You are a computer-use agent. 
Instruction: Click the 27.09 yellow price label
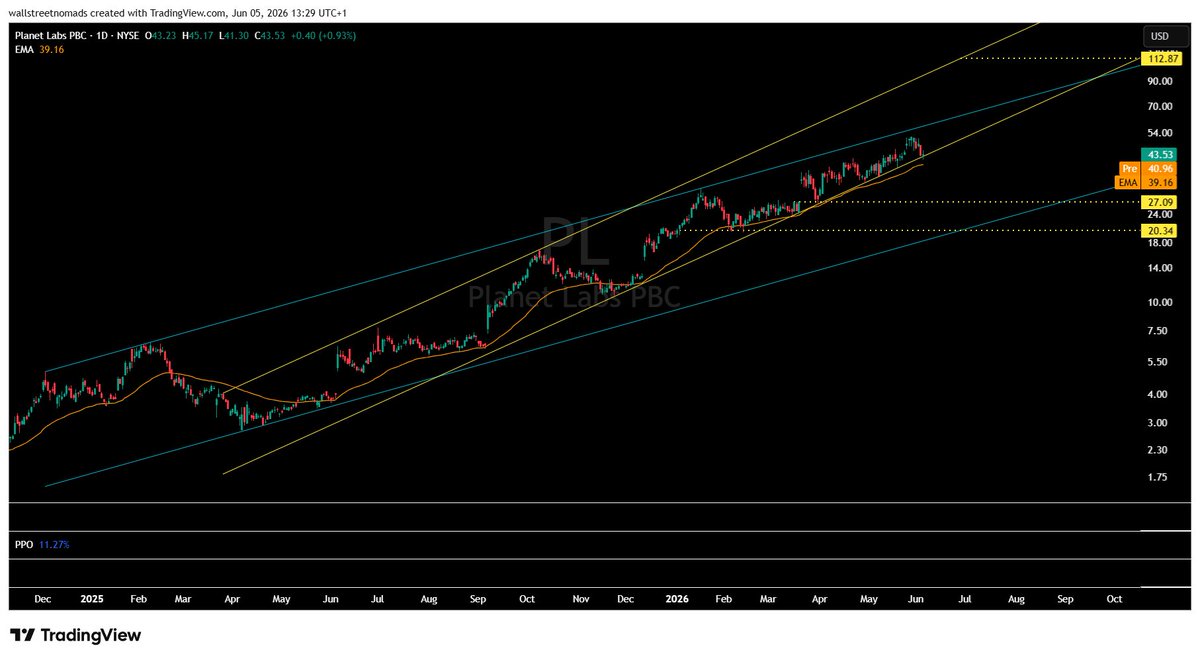(x=1160, y=201)
